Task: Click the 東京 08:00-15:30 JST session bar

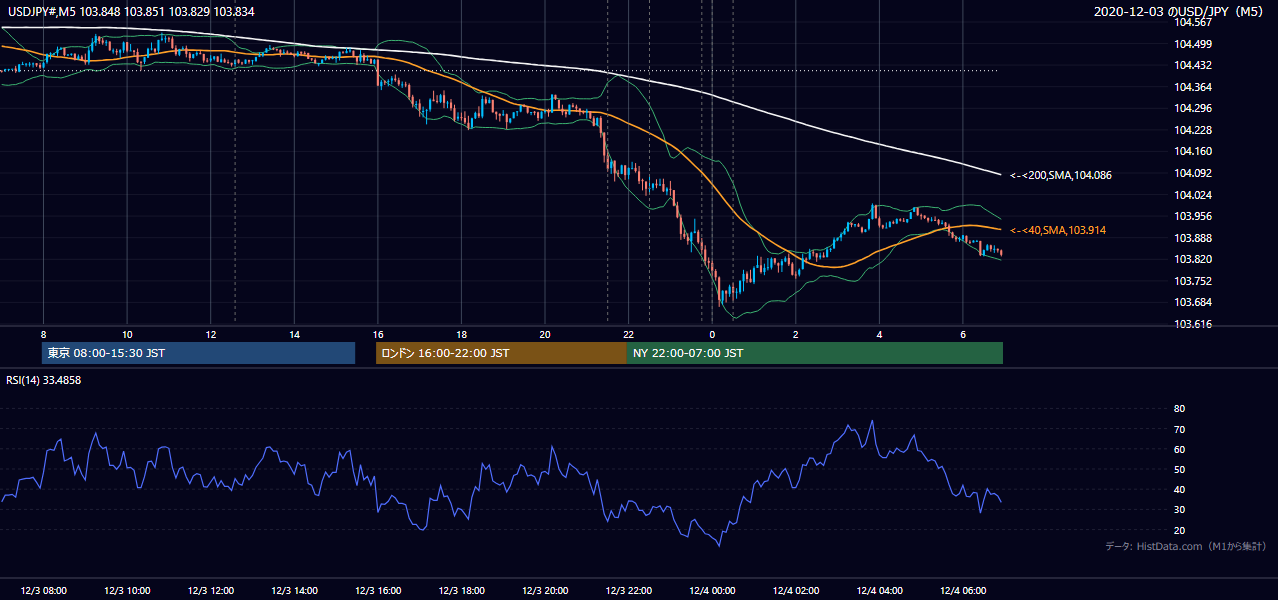Action: 199,353
